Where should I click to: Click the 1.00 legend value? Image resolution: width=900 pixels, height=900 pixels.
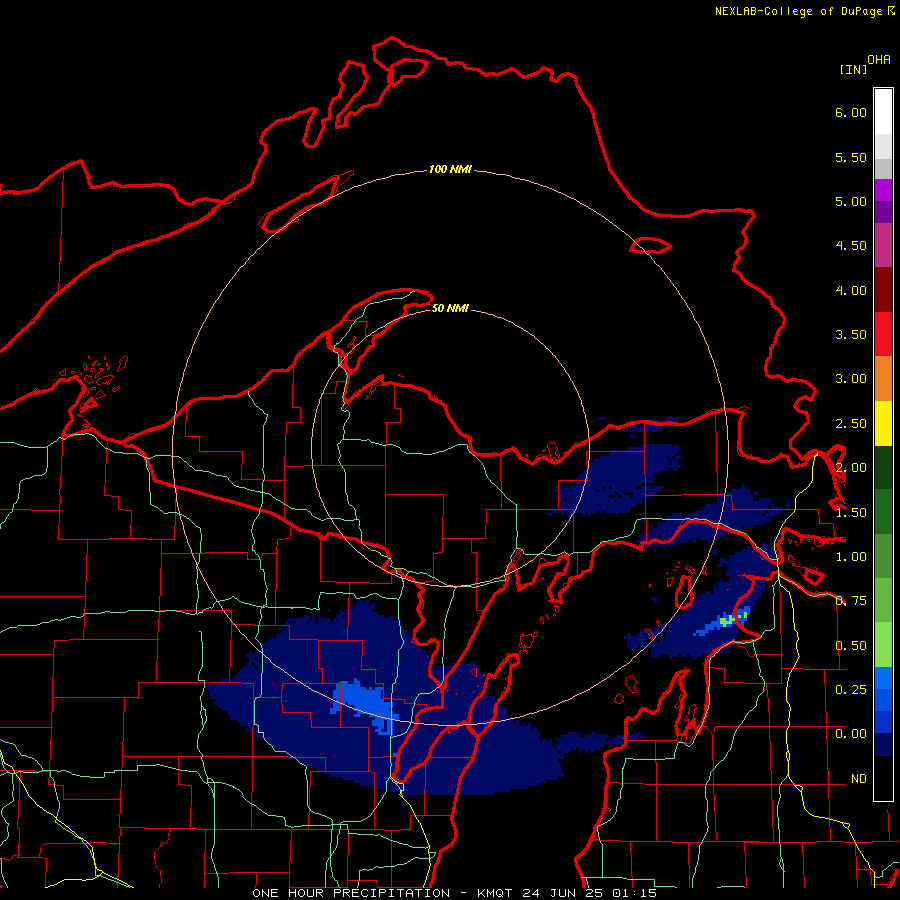(x=851, y=557)
